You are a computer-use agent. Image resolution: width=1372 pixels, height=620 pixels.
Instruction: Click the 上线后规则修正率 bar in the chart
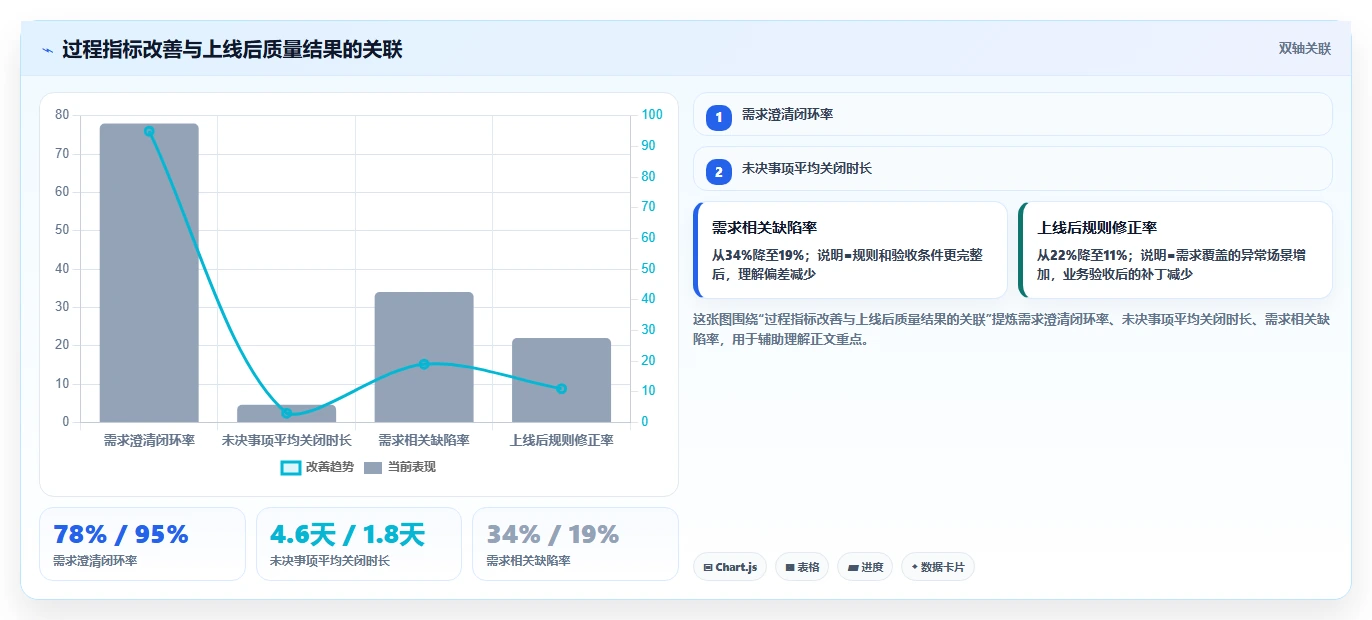point(561,380)
